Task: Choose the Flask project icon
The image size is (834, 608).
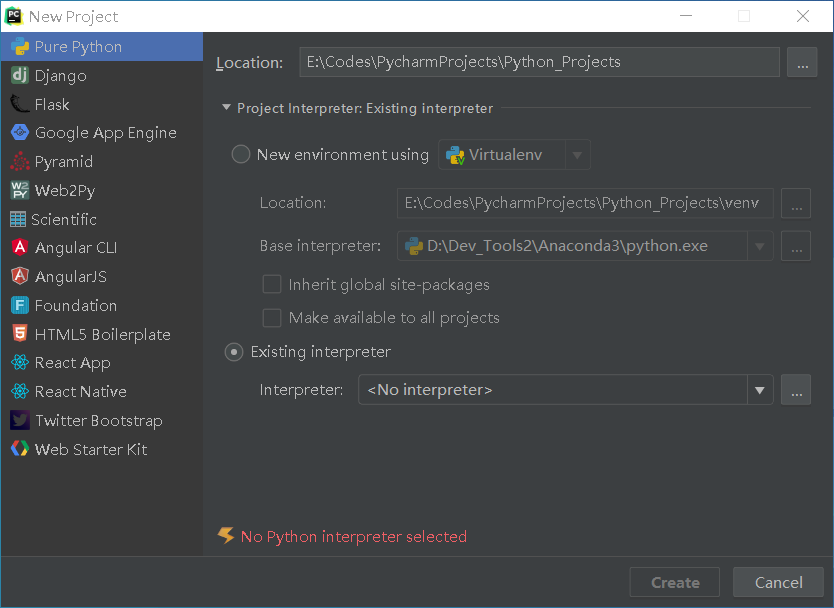Action: pyautogui.click(x=20, y=104)
